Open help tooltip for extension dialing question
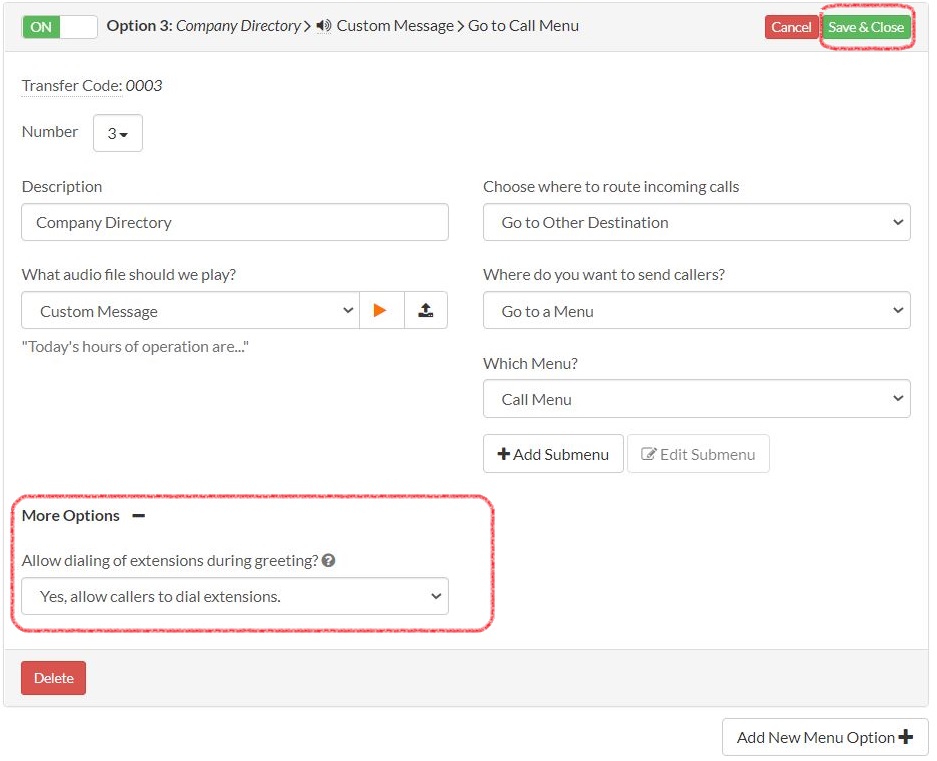This screenshot has width=937, height=761. [x=328, y=560]
